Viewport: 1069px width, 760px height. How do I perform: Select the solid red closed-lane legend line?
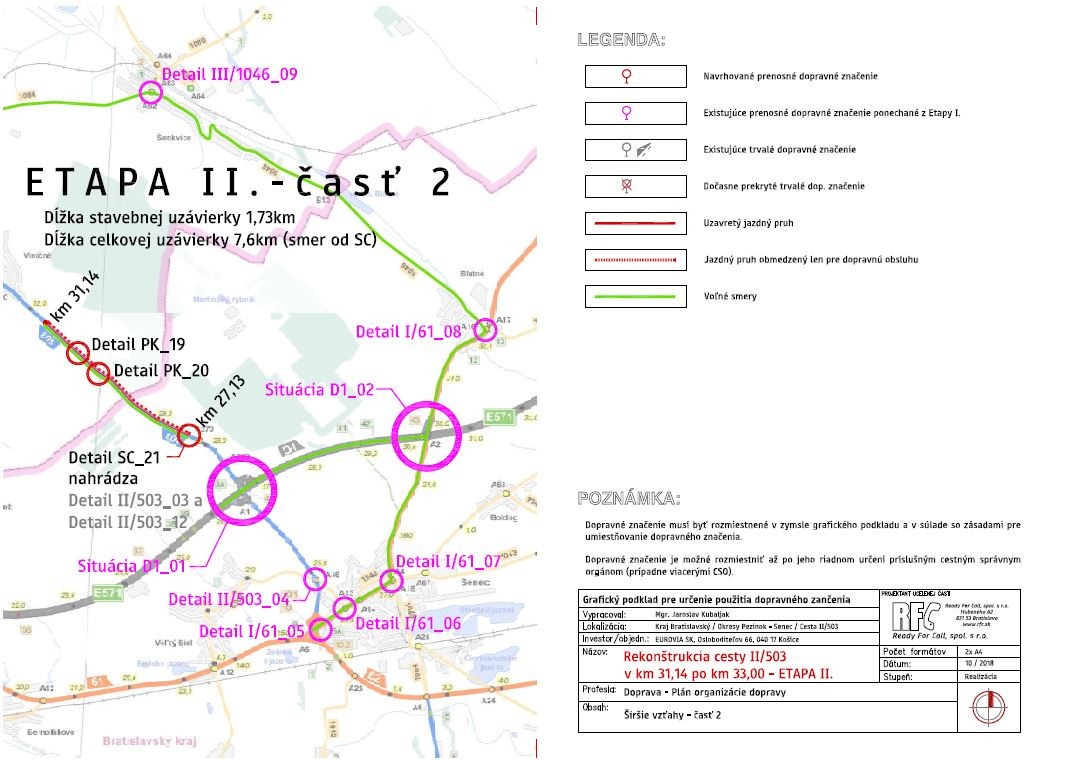[x=636, y=223]
